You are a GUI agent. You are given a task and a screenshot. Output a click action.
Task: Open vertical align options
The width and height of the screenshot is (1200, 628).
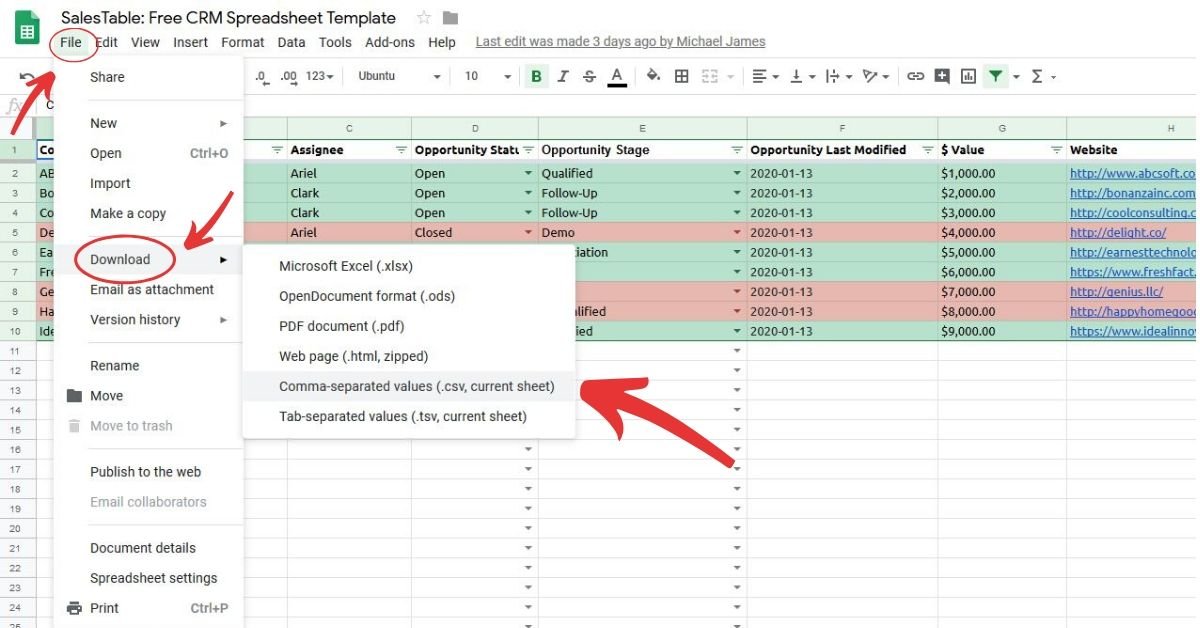[801, 76]
